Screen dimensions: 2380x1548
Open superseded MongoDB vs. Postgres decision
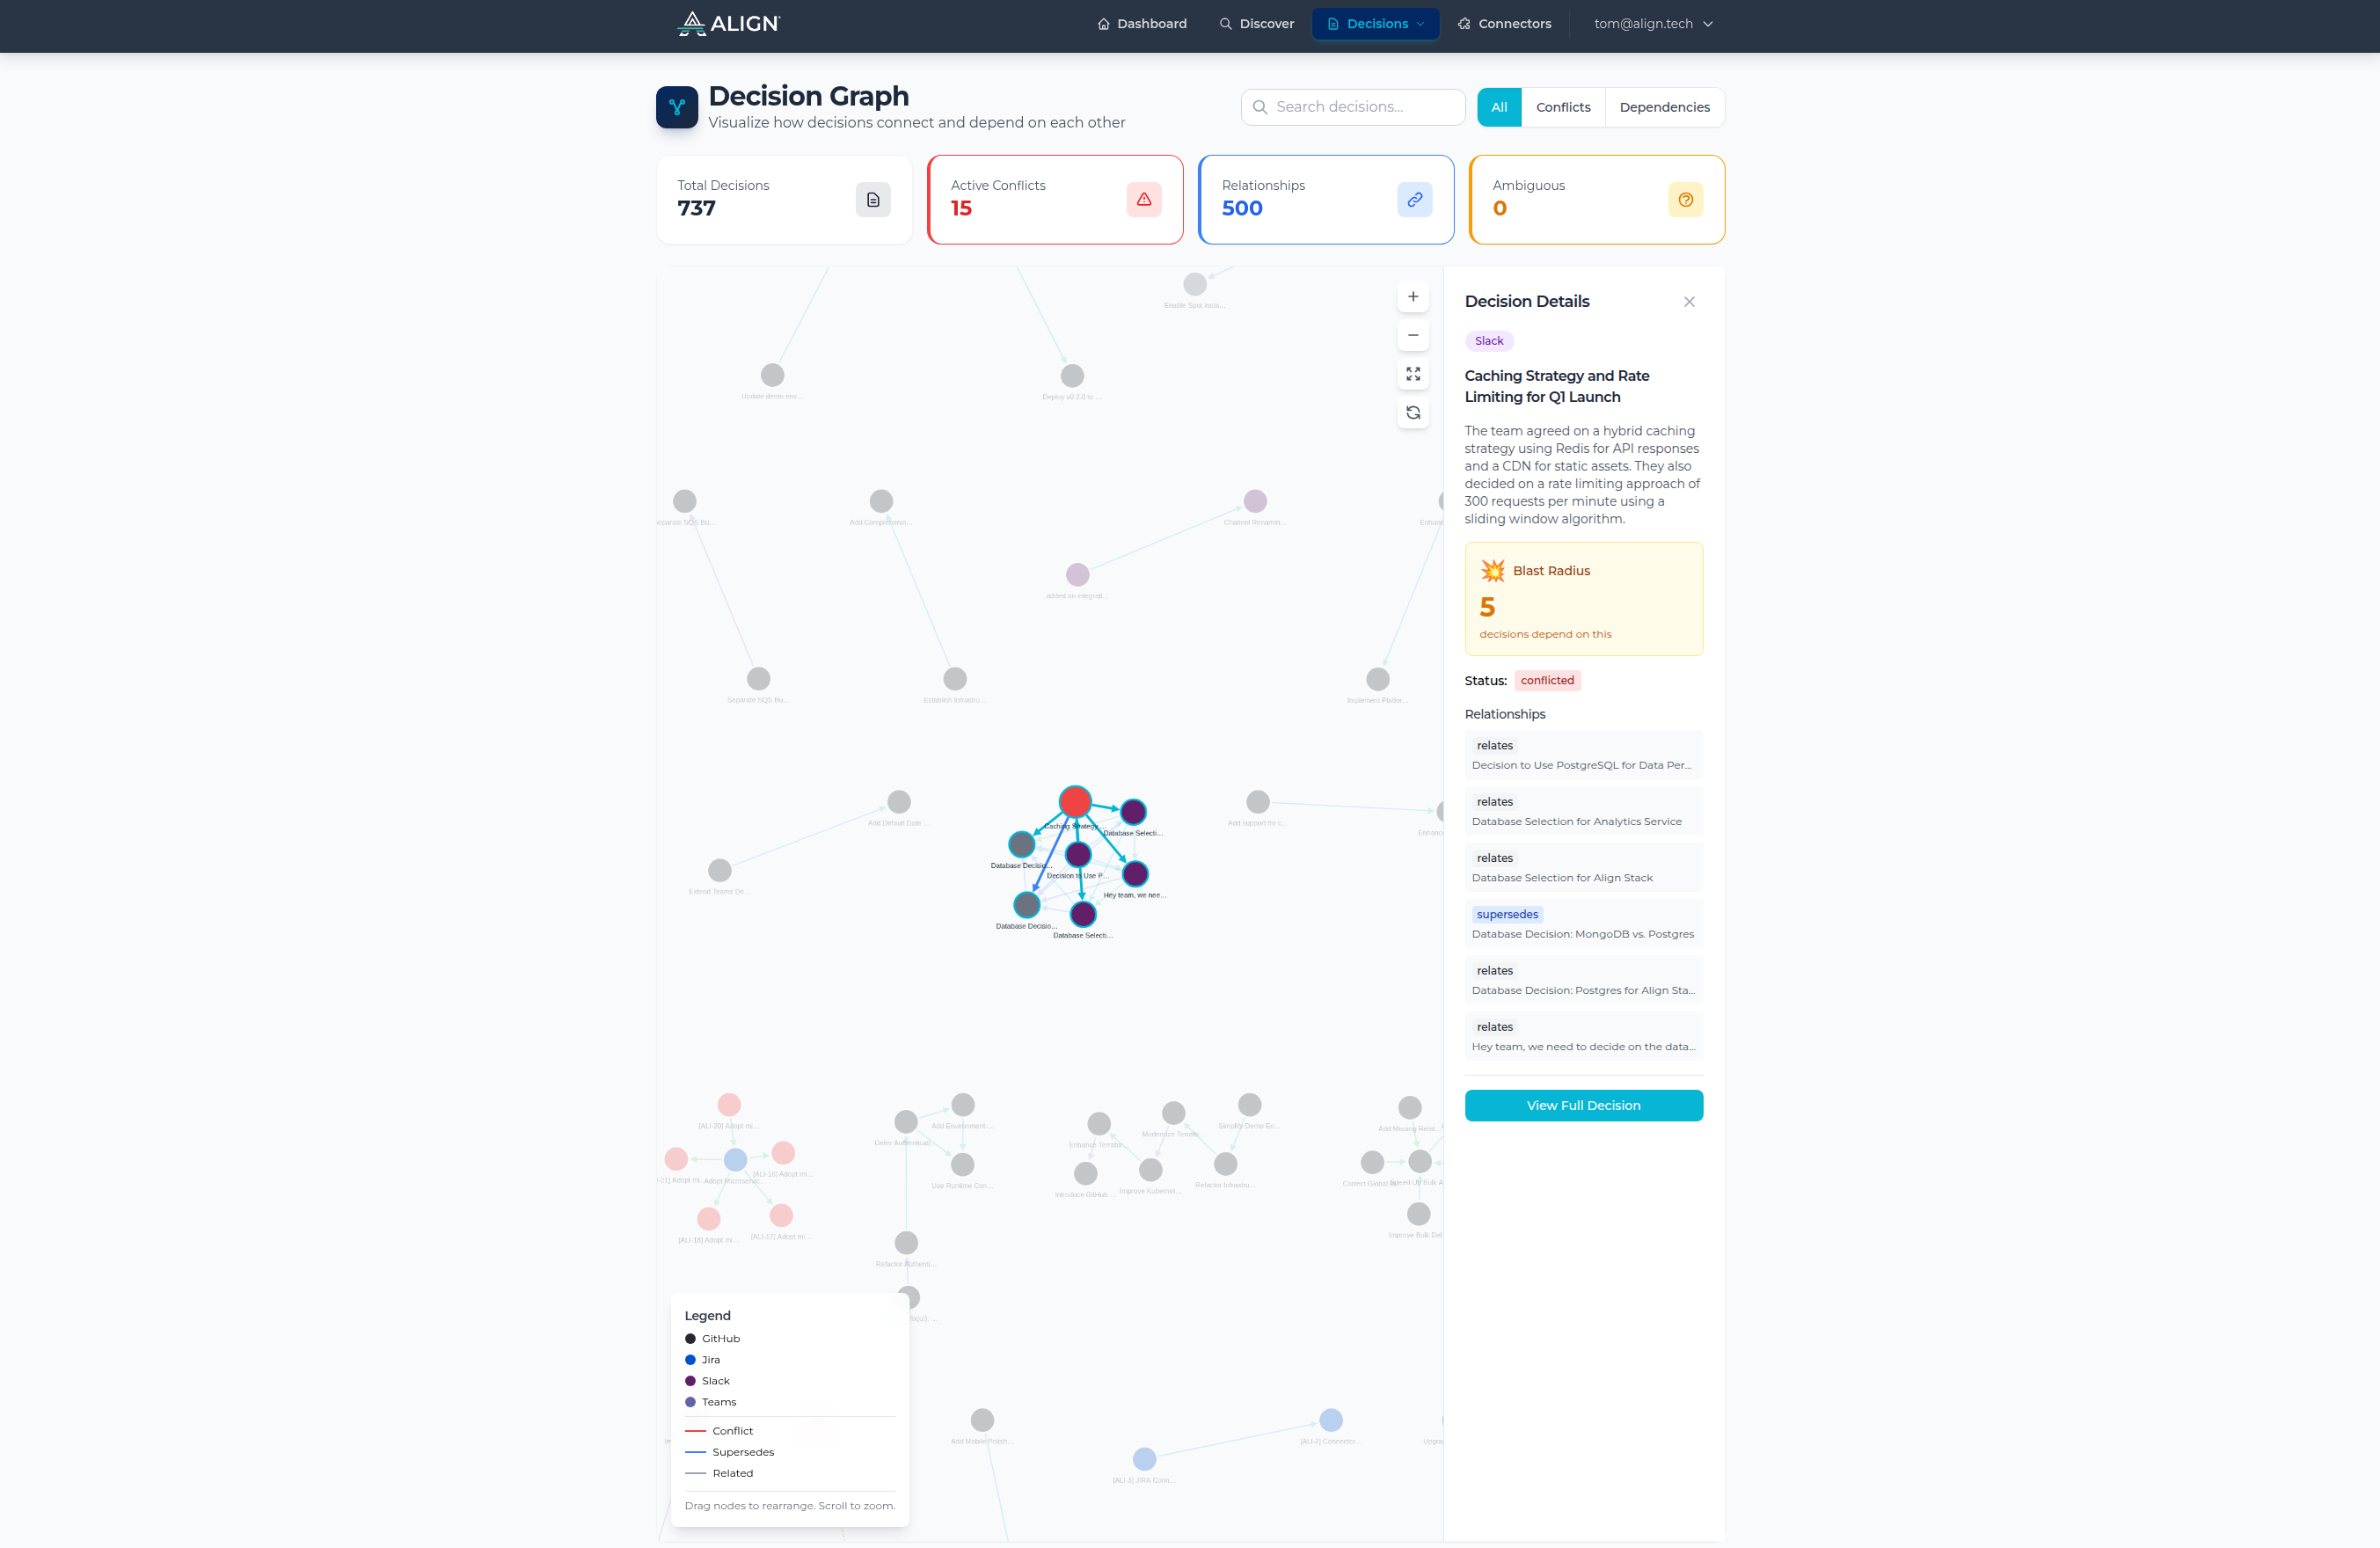pos(1583,924)
